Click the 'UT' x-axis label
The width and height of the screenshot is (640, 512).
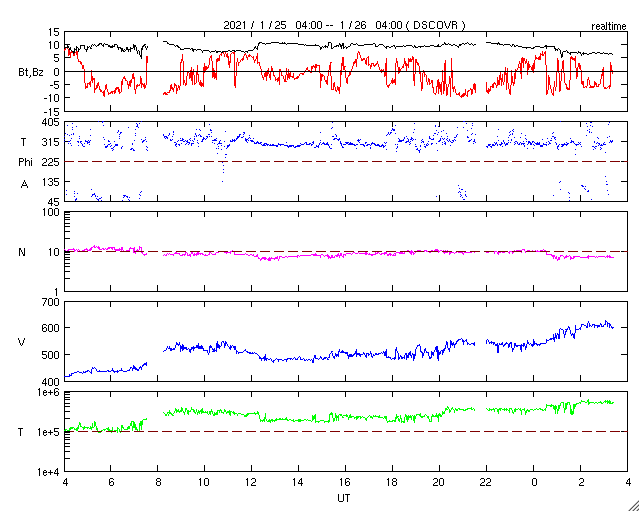[x=343, y=499]
